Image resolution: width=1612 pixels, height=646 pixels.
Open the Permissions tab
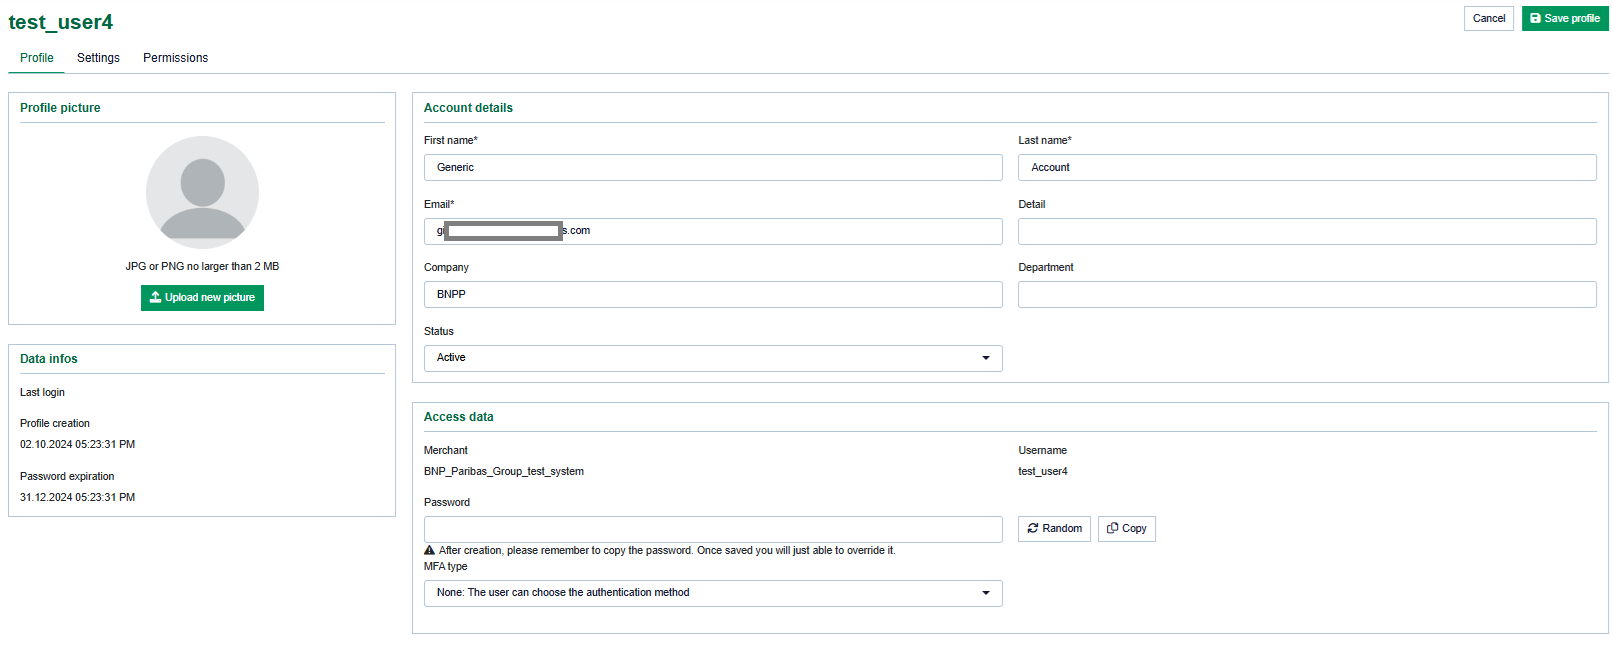(x=175, y=58)
